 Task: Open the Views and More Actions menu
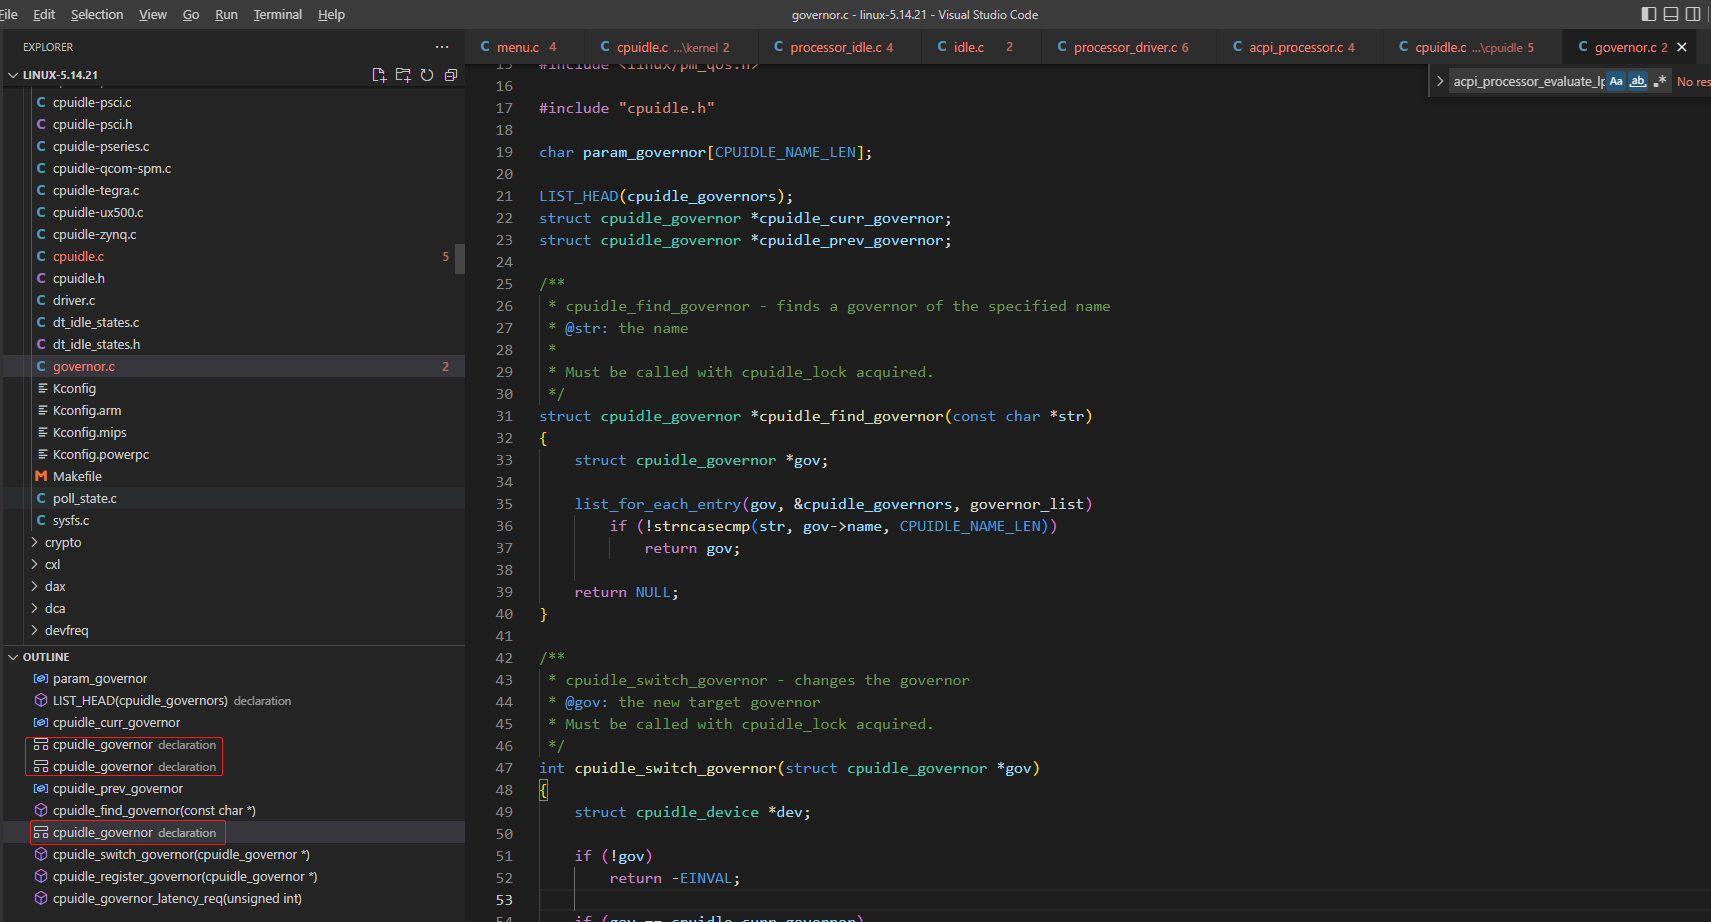(442, 46)
